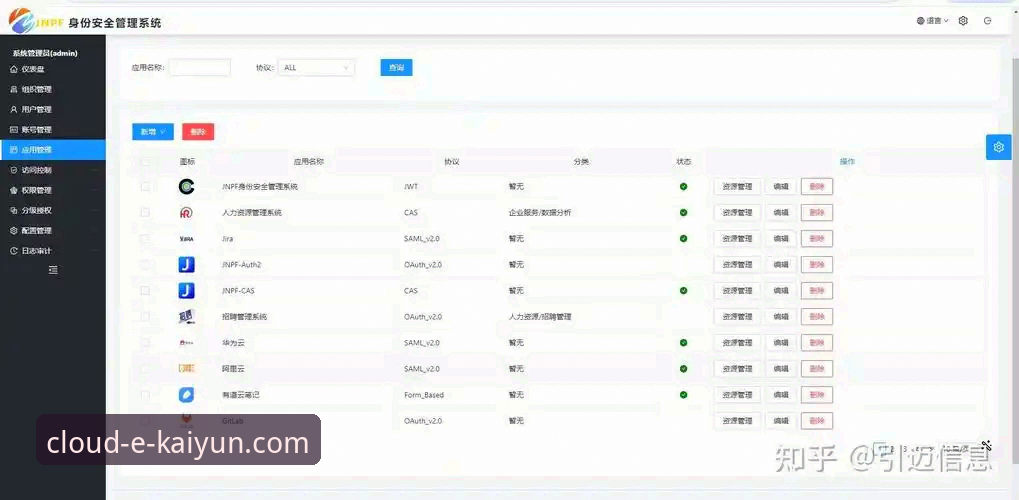The image size is (1019, 500).
Task: Check the JNPF-Auth2 row checkbox
Action: click(x=145, y=265)
